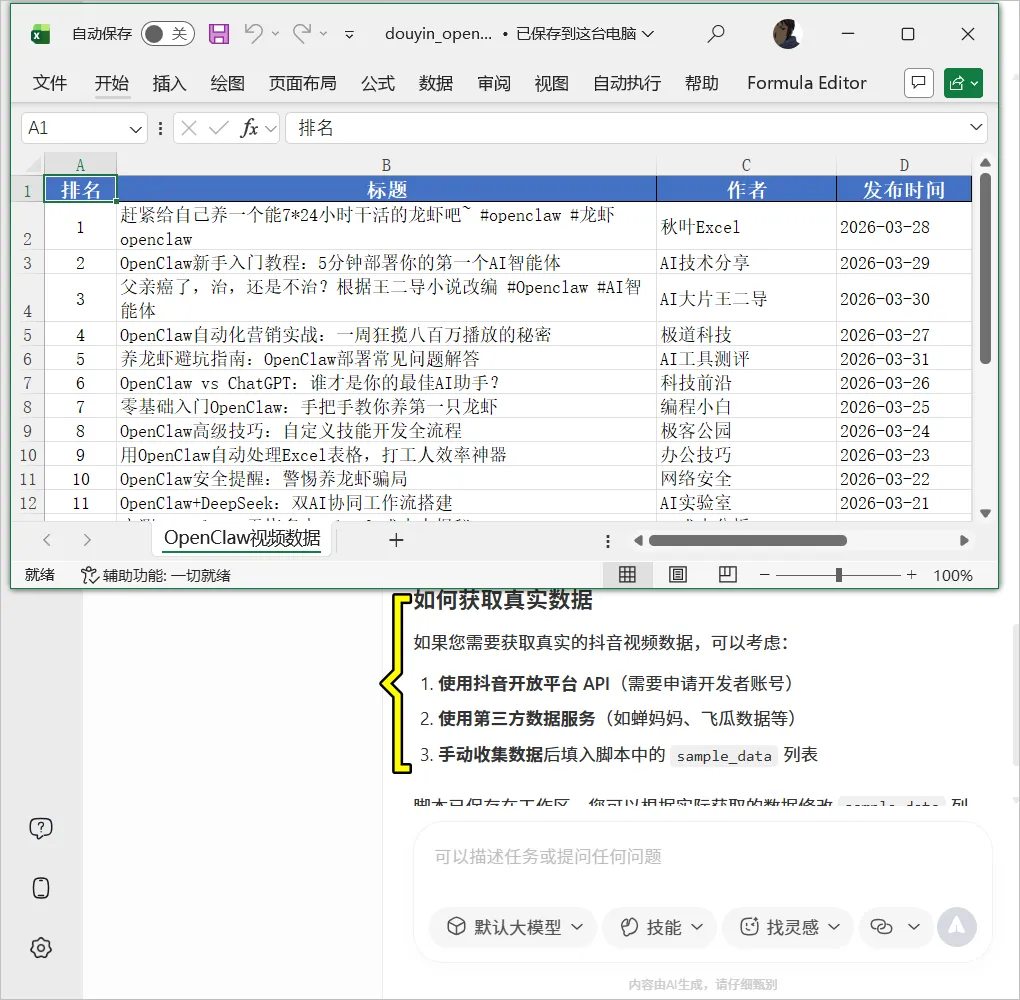Click the phone device icon in sidebar
The image size is (1020, 1000).
point(41,888)
